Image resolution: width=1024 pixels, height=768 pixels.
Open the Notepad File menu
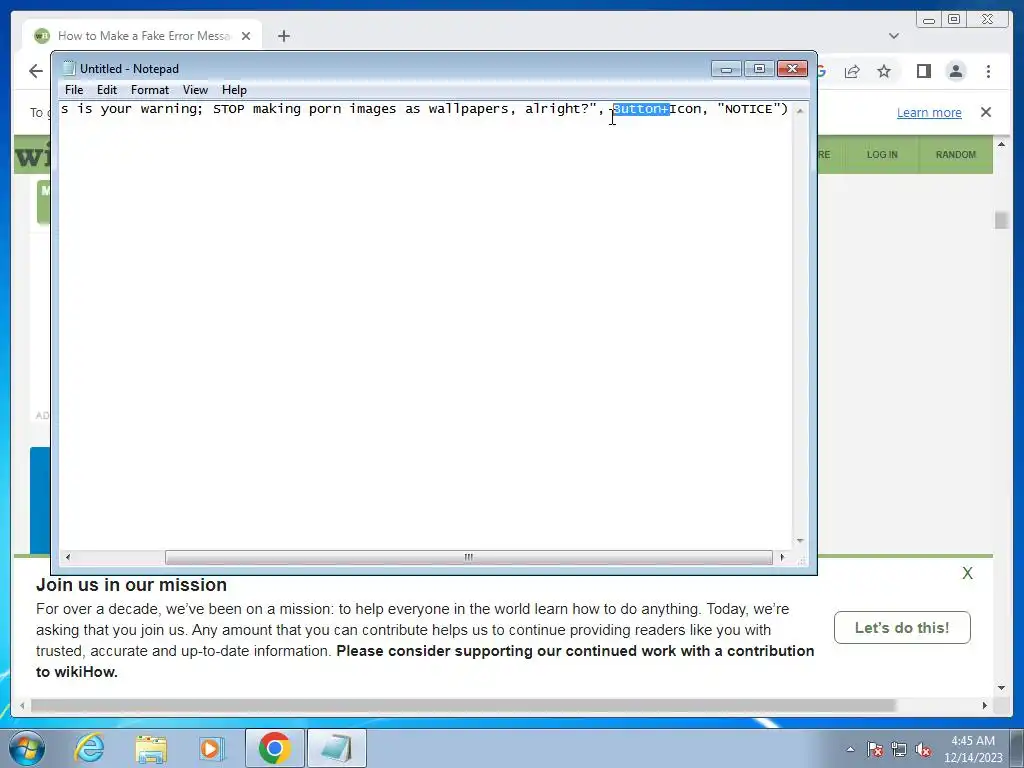pyautogui.click(x=74, y=90)
